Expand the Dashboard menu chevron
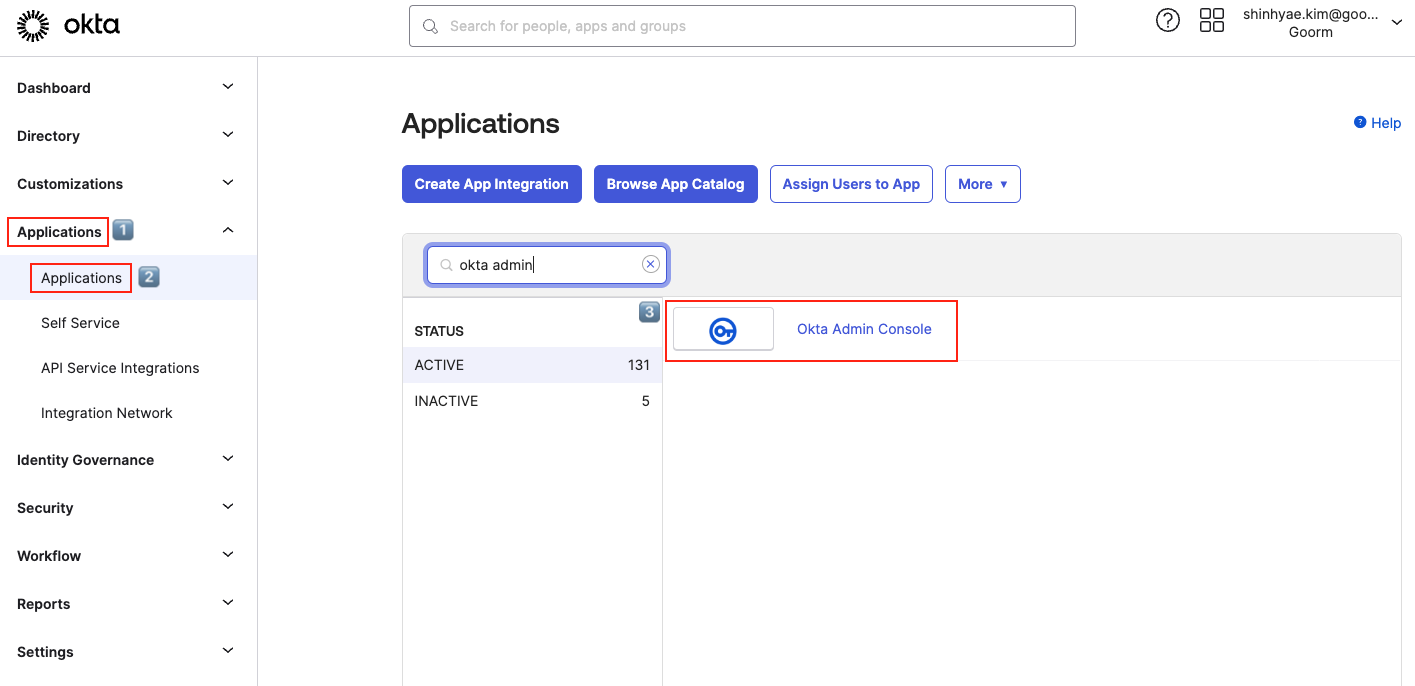This screenshot has height=686, width=1415. tap(228, 87)
